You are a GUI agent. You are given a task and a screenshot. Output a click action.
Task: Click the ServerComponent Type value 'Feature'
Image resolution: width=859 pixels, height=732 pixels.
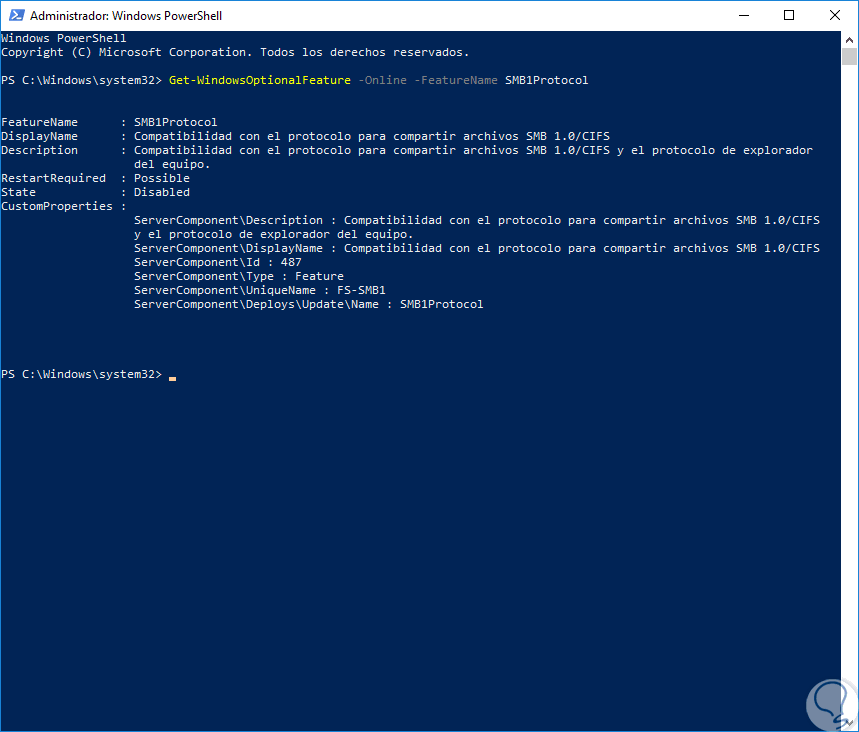coord(319,276)
